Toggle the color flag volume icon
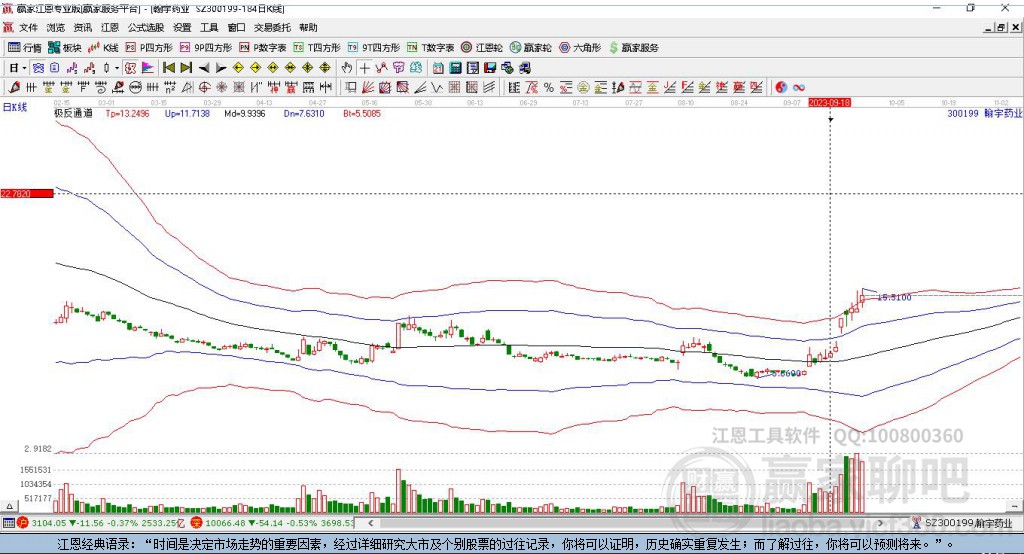This screenshot has height=554, width=1024. click(x=148, y=68)
